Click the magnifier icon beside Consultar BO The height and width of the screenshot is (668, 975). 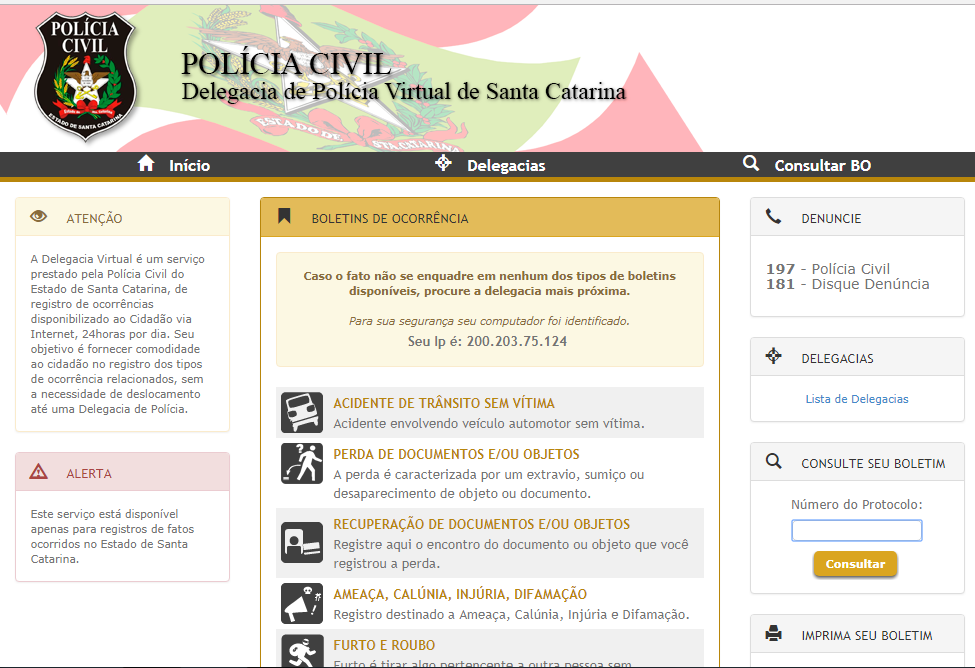point(751,164)
